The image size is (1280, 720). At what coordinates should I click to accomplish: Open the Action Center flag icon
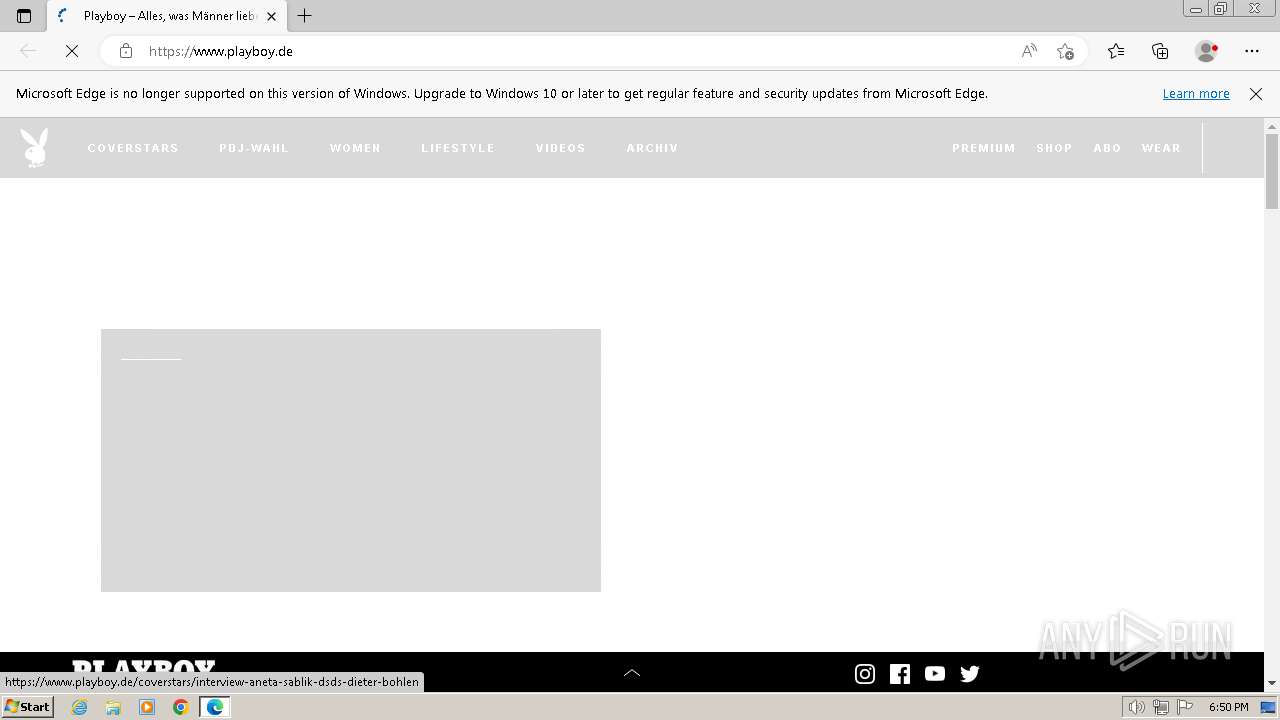coord(1185,707)
